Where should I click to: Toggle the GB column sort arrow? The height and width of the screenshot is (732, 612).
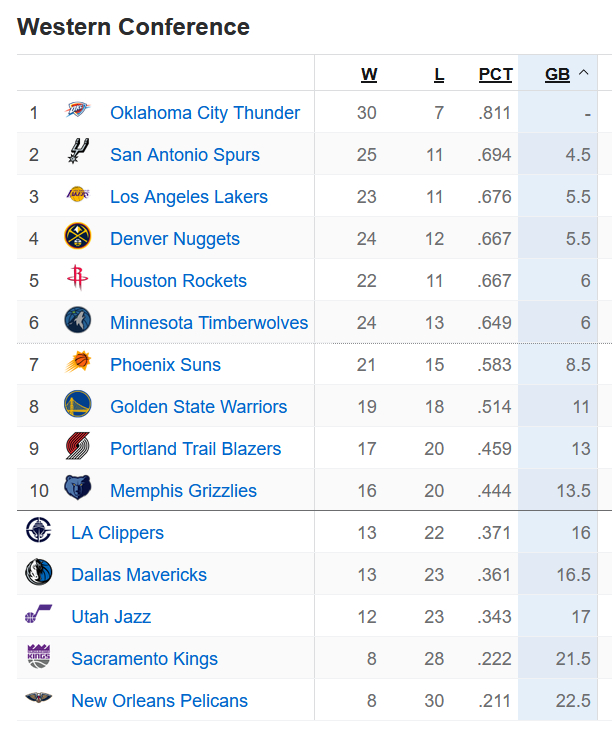[x=583, y=74]
